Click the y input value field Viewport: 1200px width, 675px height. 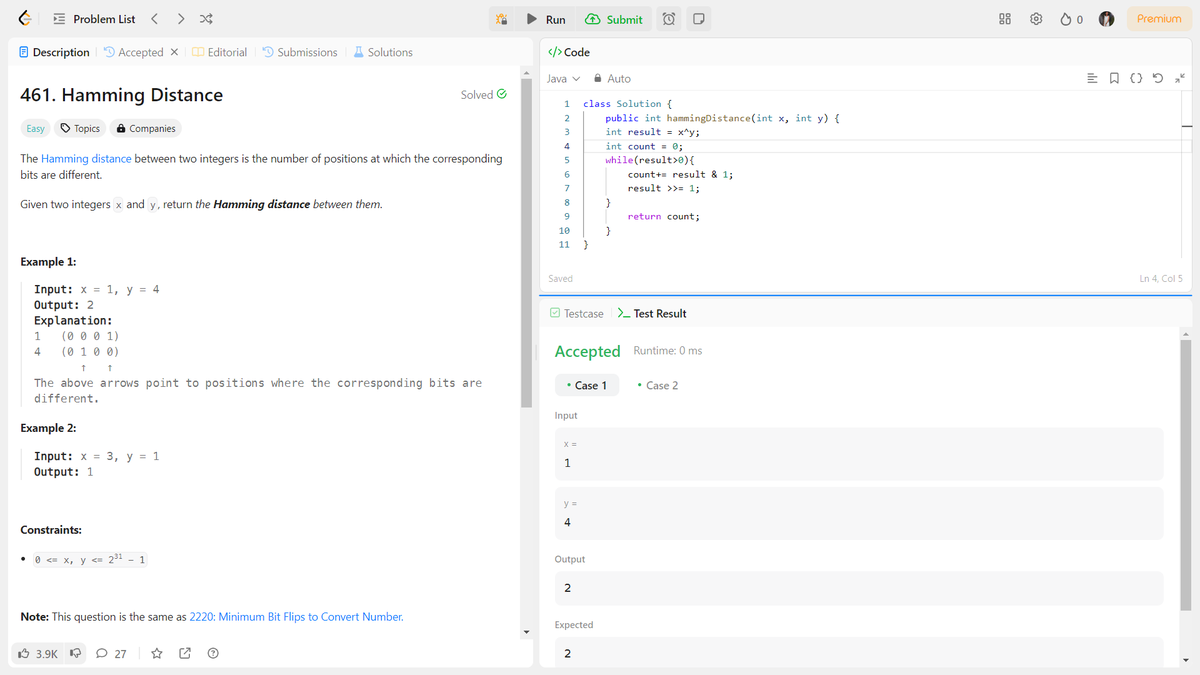[859, 513]
